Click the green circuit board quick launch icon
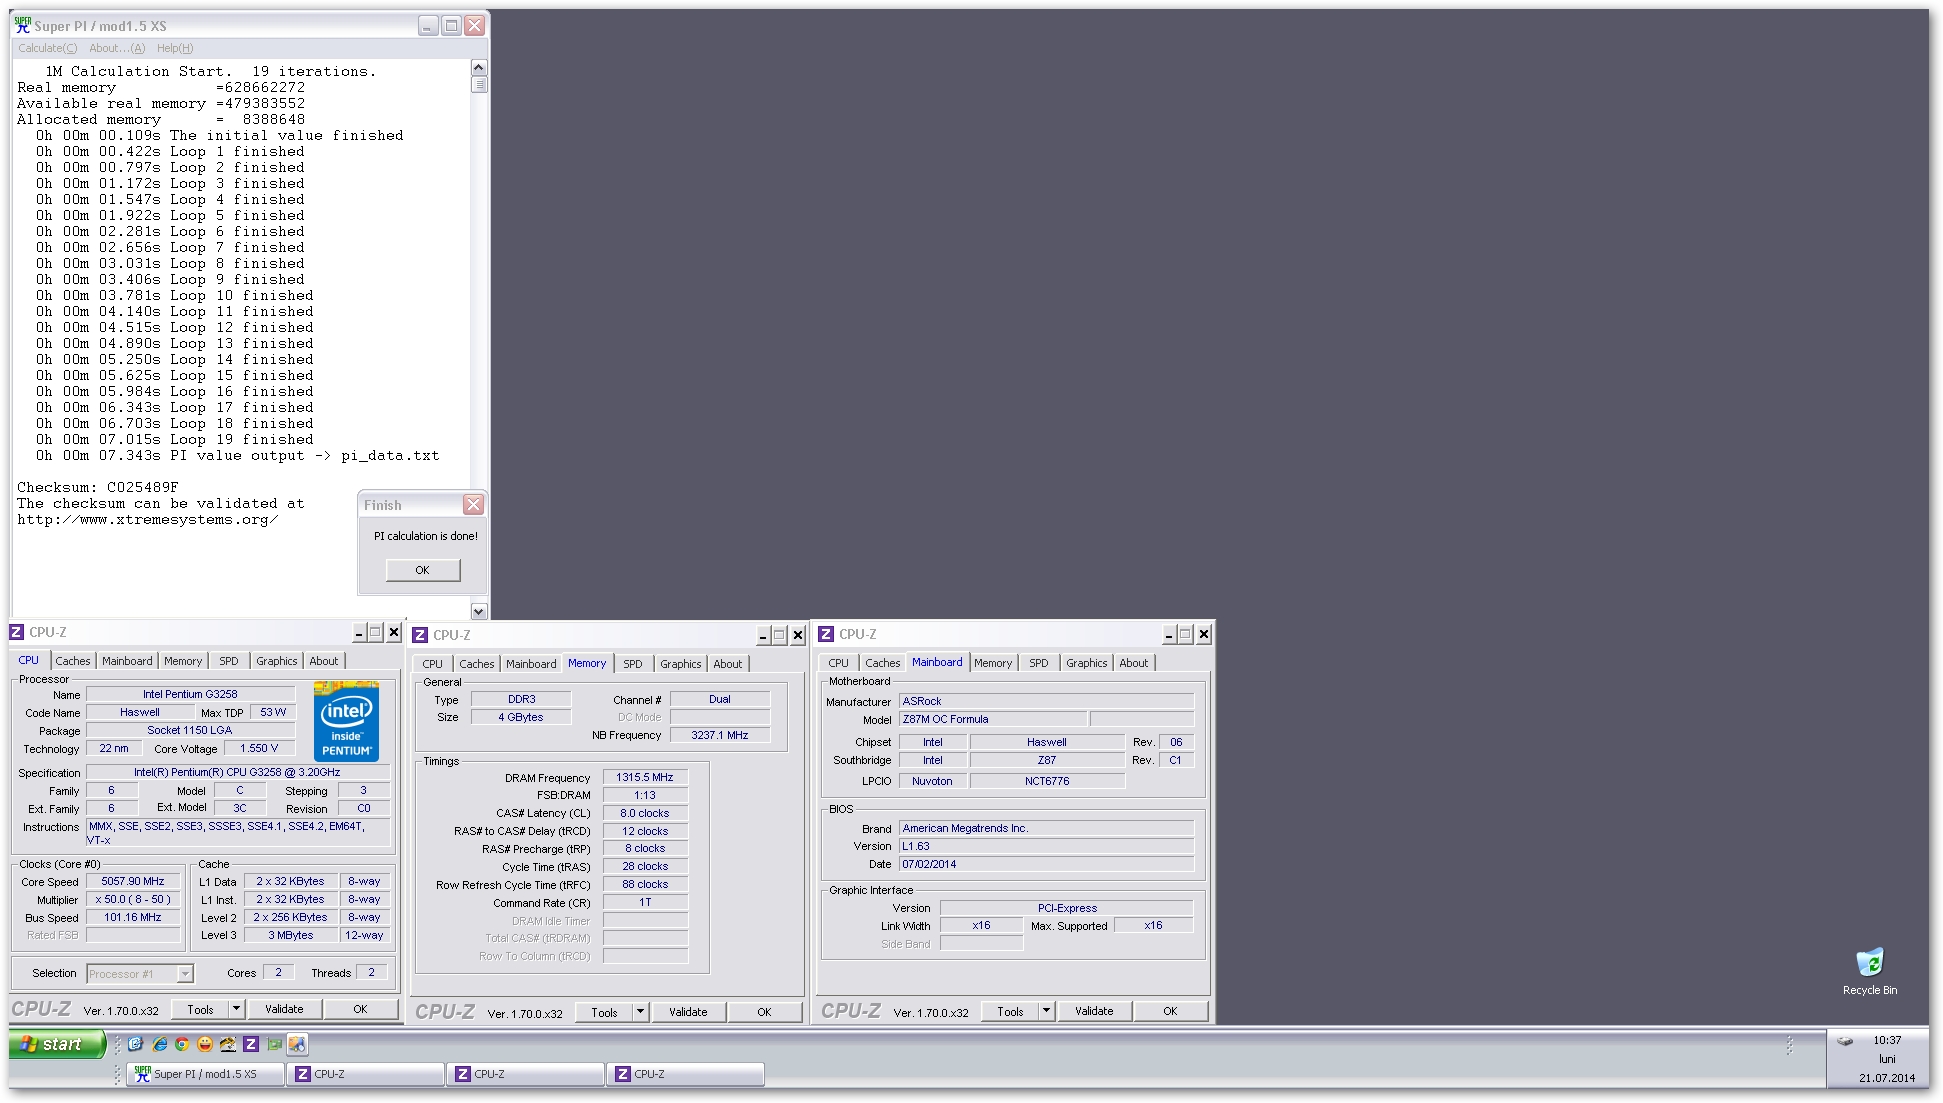 tap(274, 1044)
